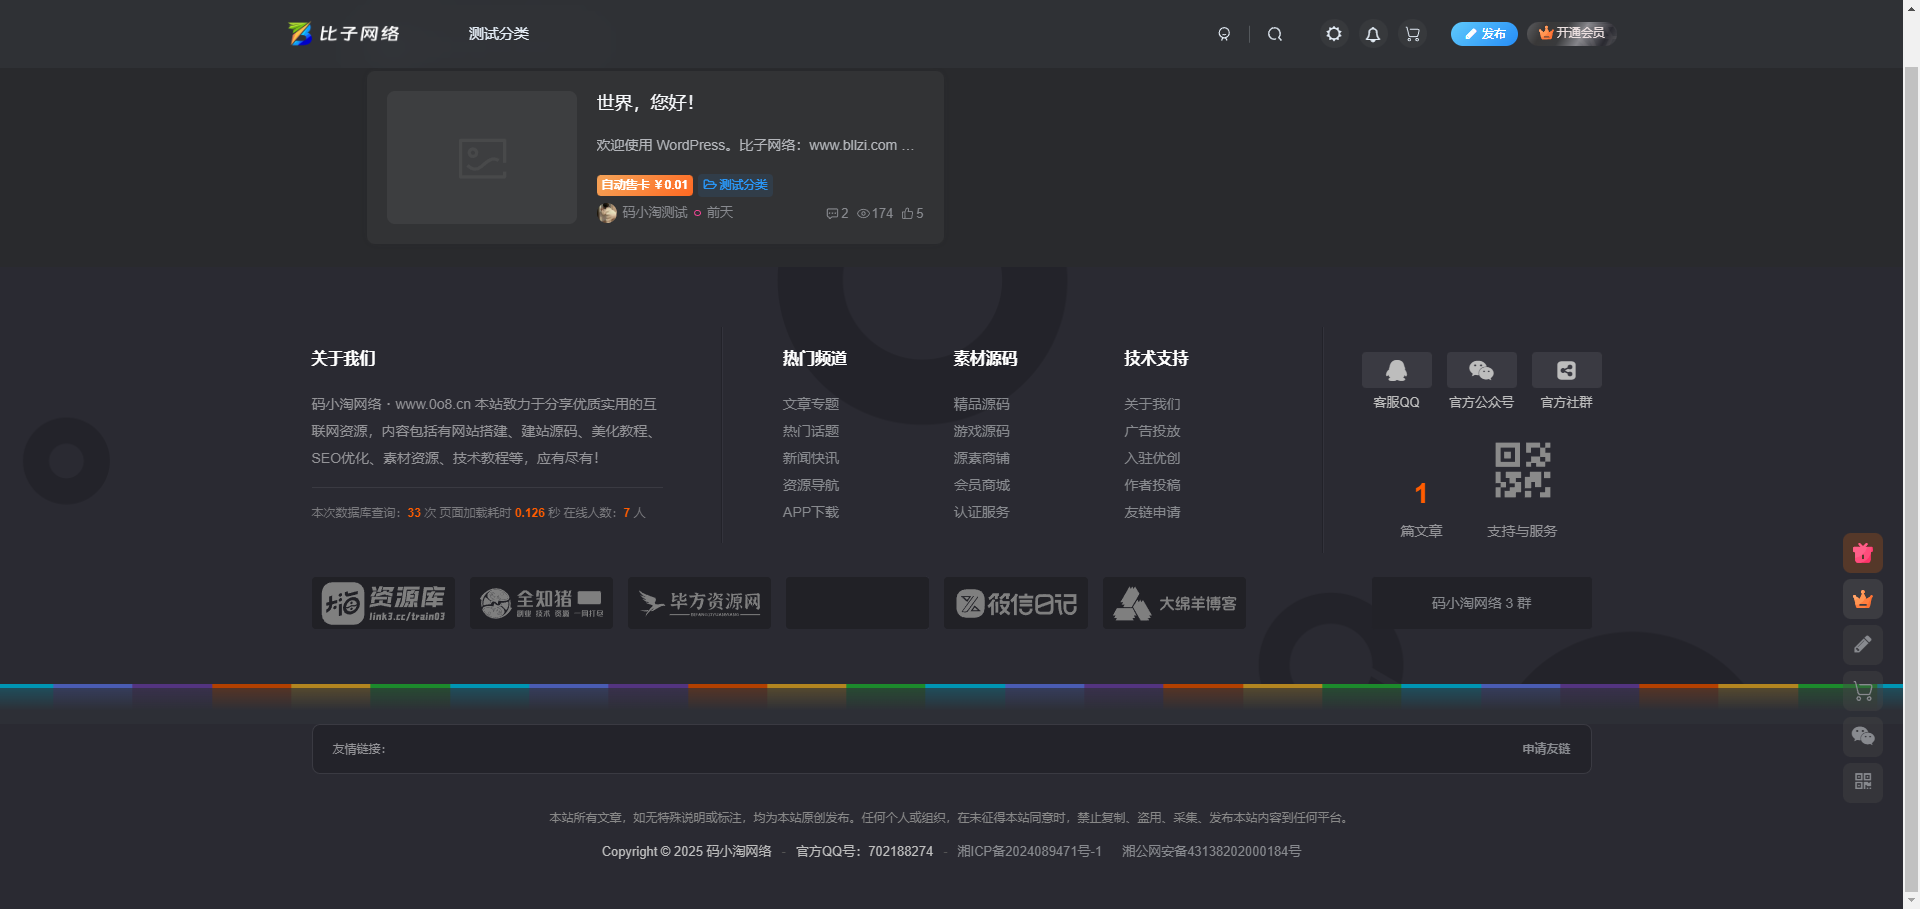Click the 比子网络 site logo

(x=344, y=33)
